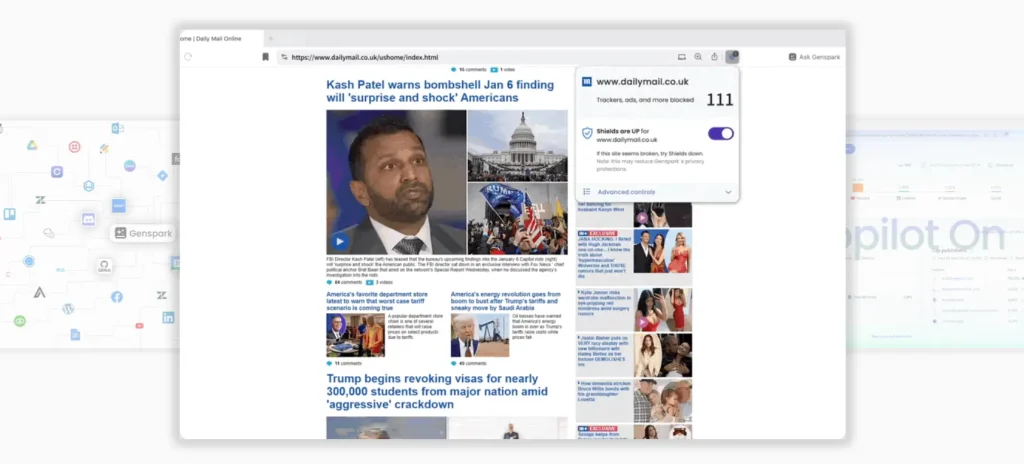Click the Advanced controls list icon
Screen dimensions: 1024x464
pyautogui.click(x=586, y=192)
